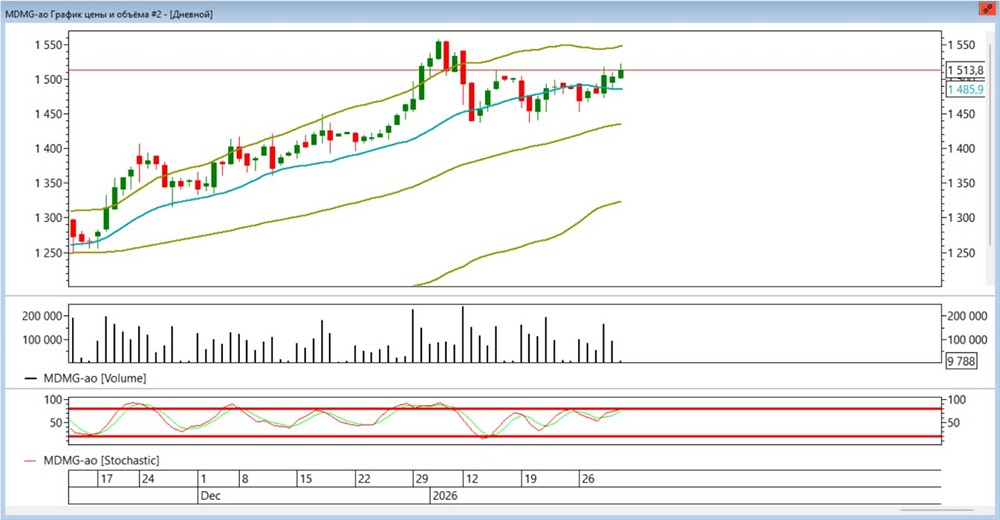Click the red chain link icon in title bar
Screen dimensions: 1000x520
tap(988, 9)
